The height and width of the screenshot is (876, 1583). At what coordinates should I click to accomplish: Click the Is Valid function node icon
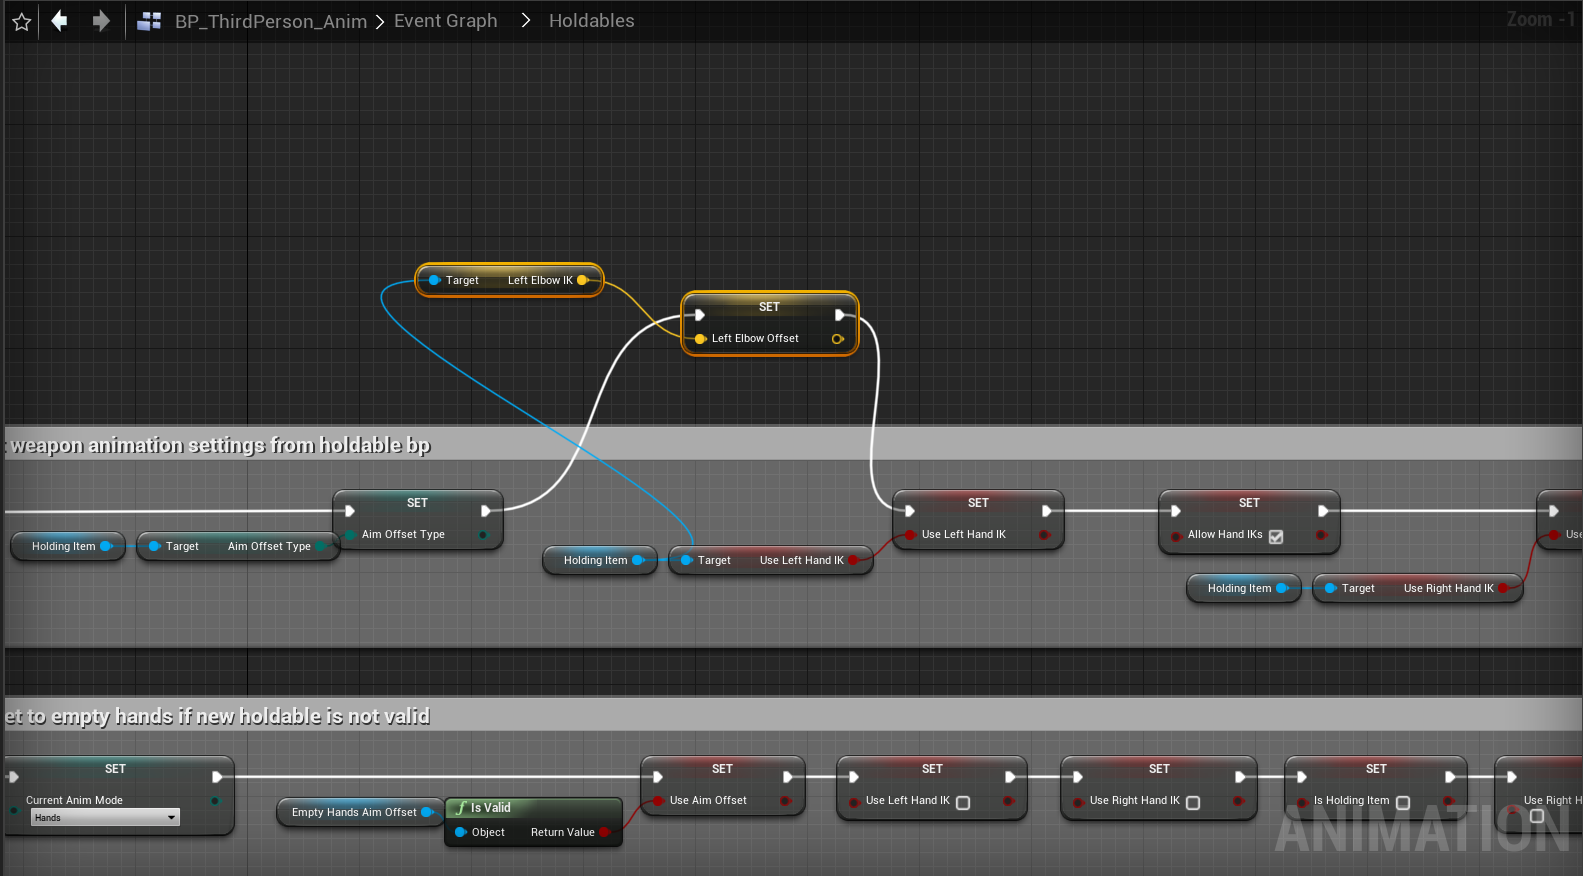(461, 808)
